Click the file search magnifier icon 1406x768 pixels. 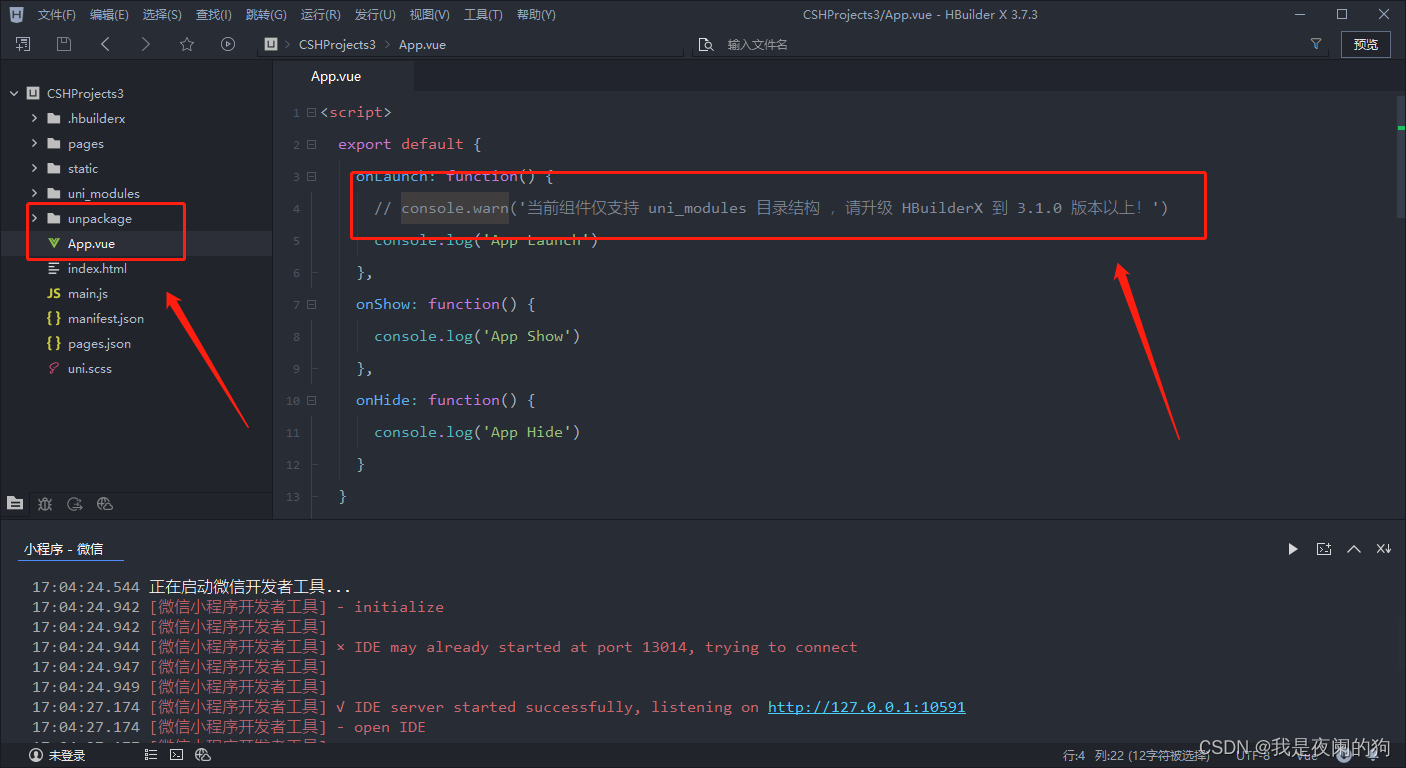coord(706,44)
